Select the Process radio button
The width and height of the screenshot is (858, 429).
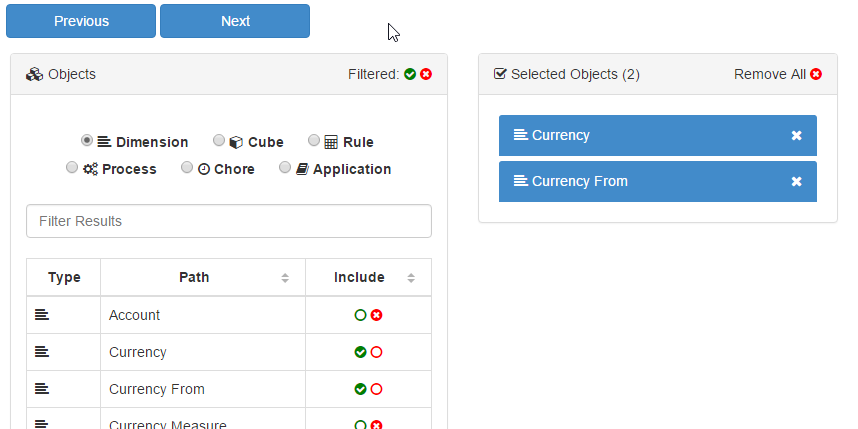pos(72,168)
